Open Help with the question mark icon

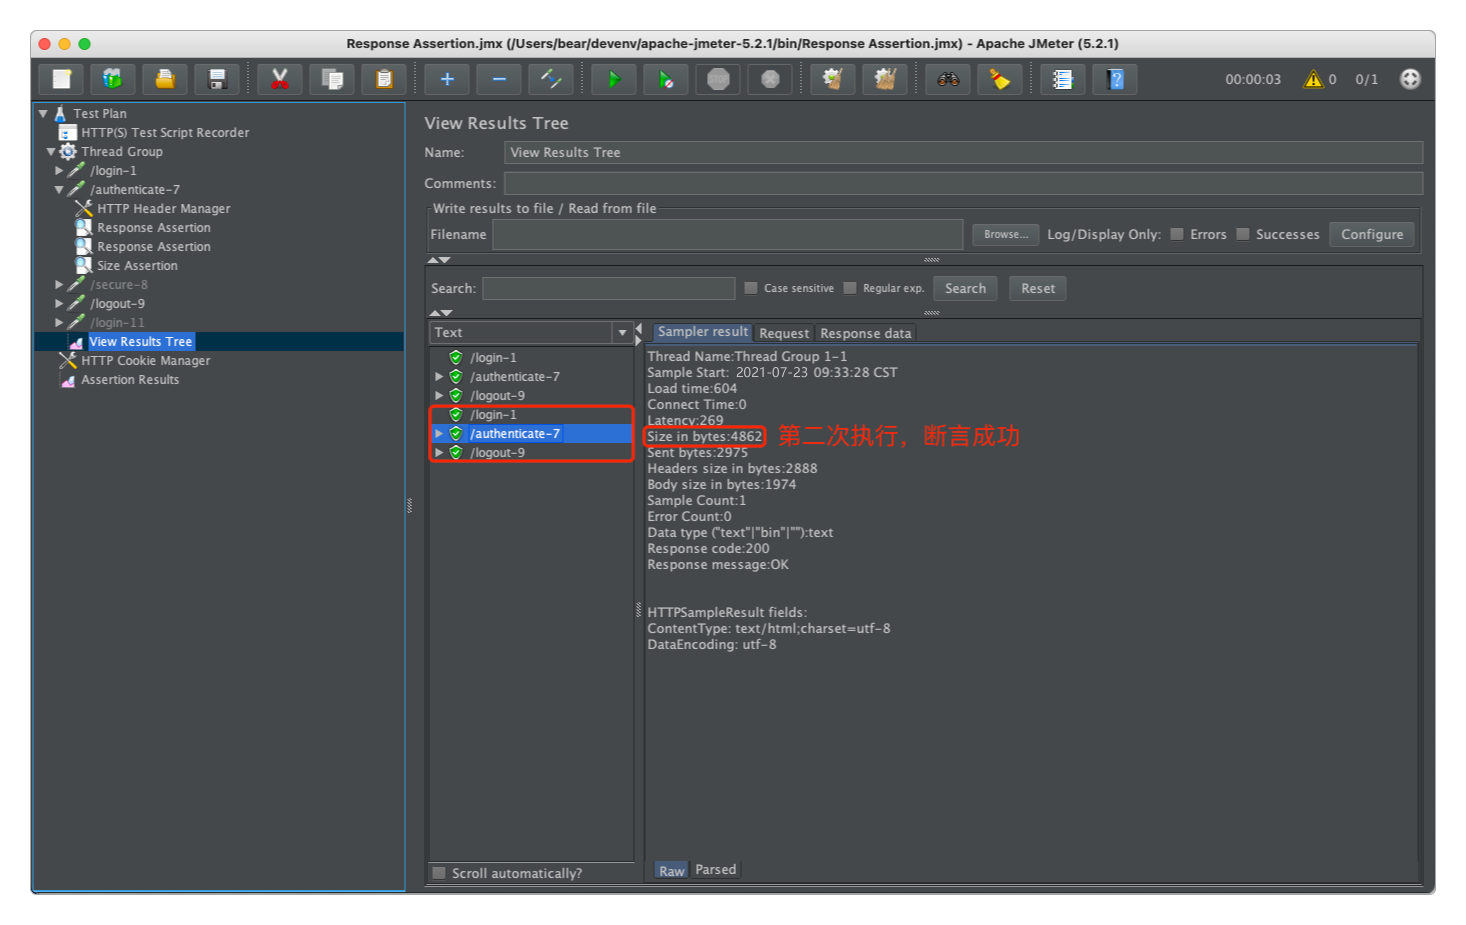[1115, 79]
